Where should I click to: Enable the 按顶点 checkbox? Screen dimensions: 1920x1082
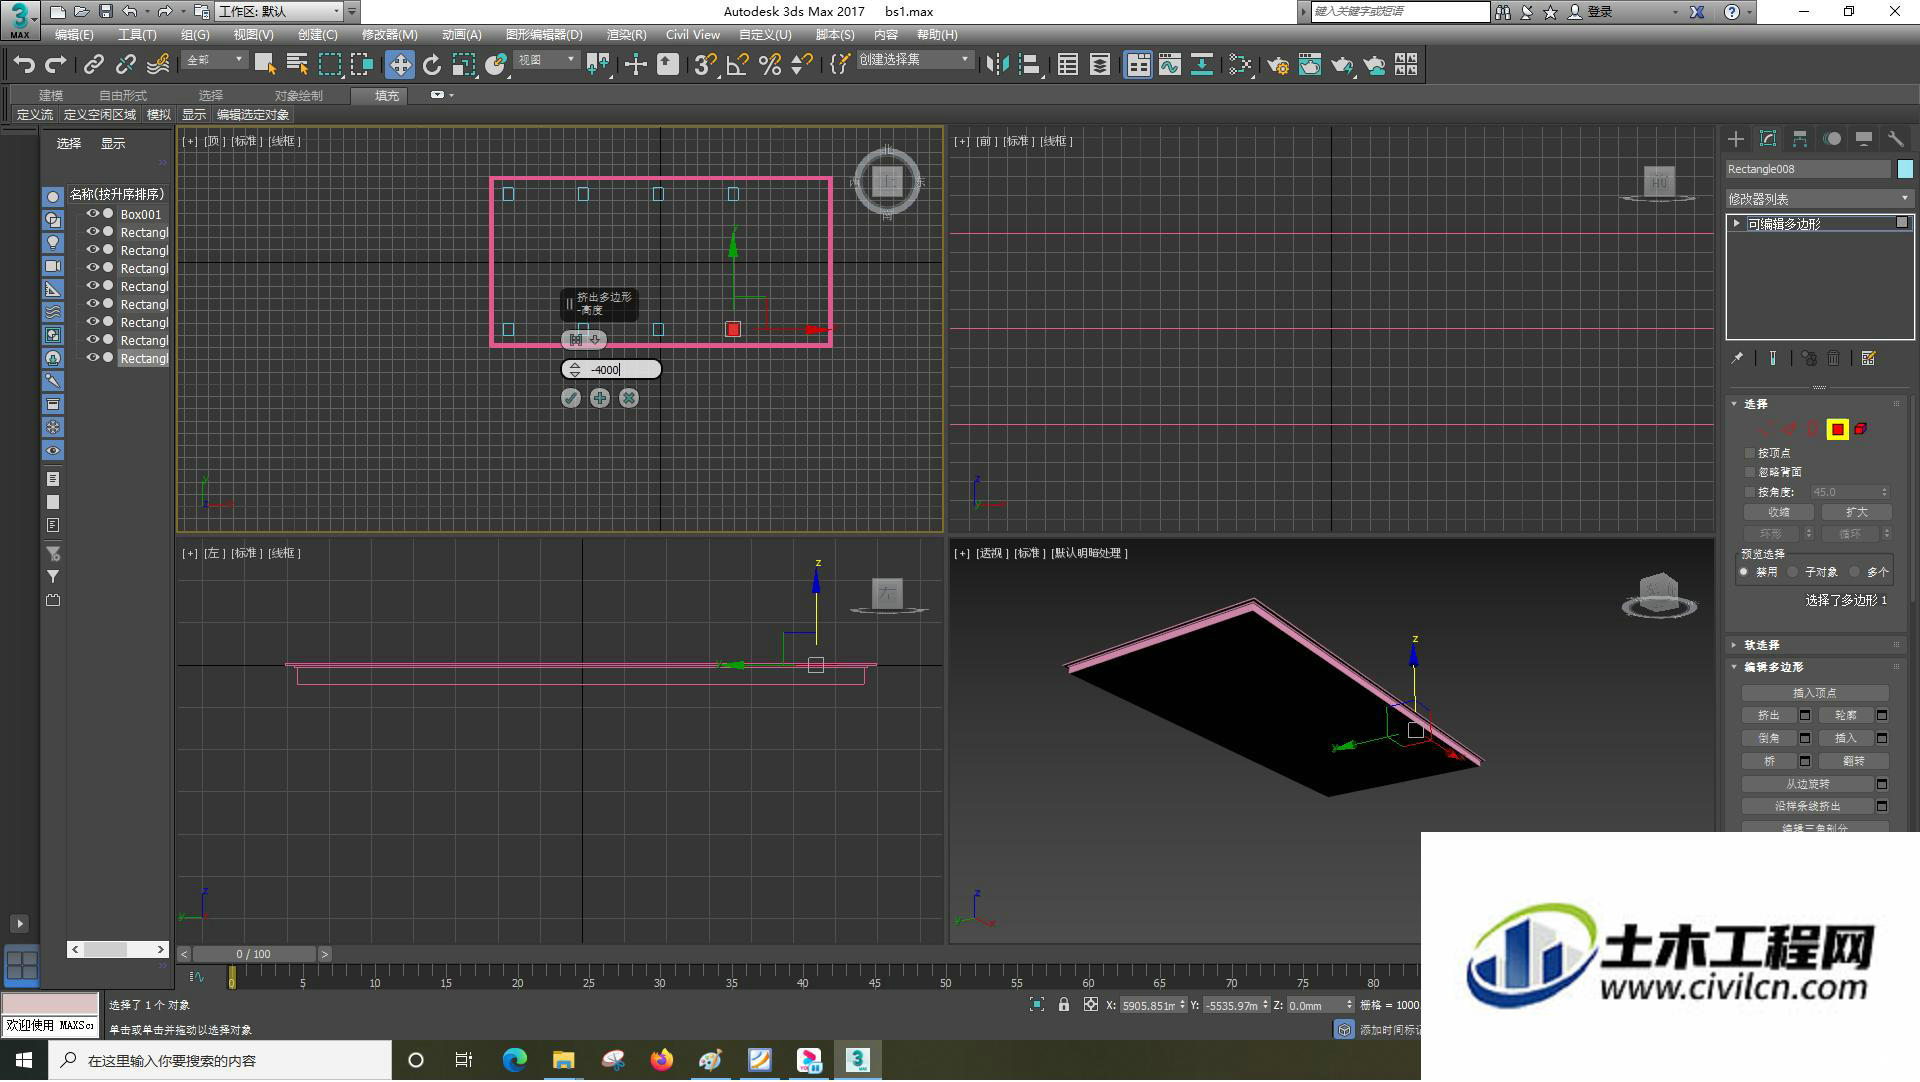coord(1750,453)
